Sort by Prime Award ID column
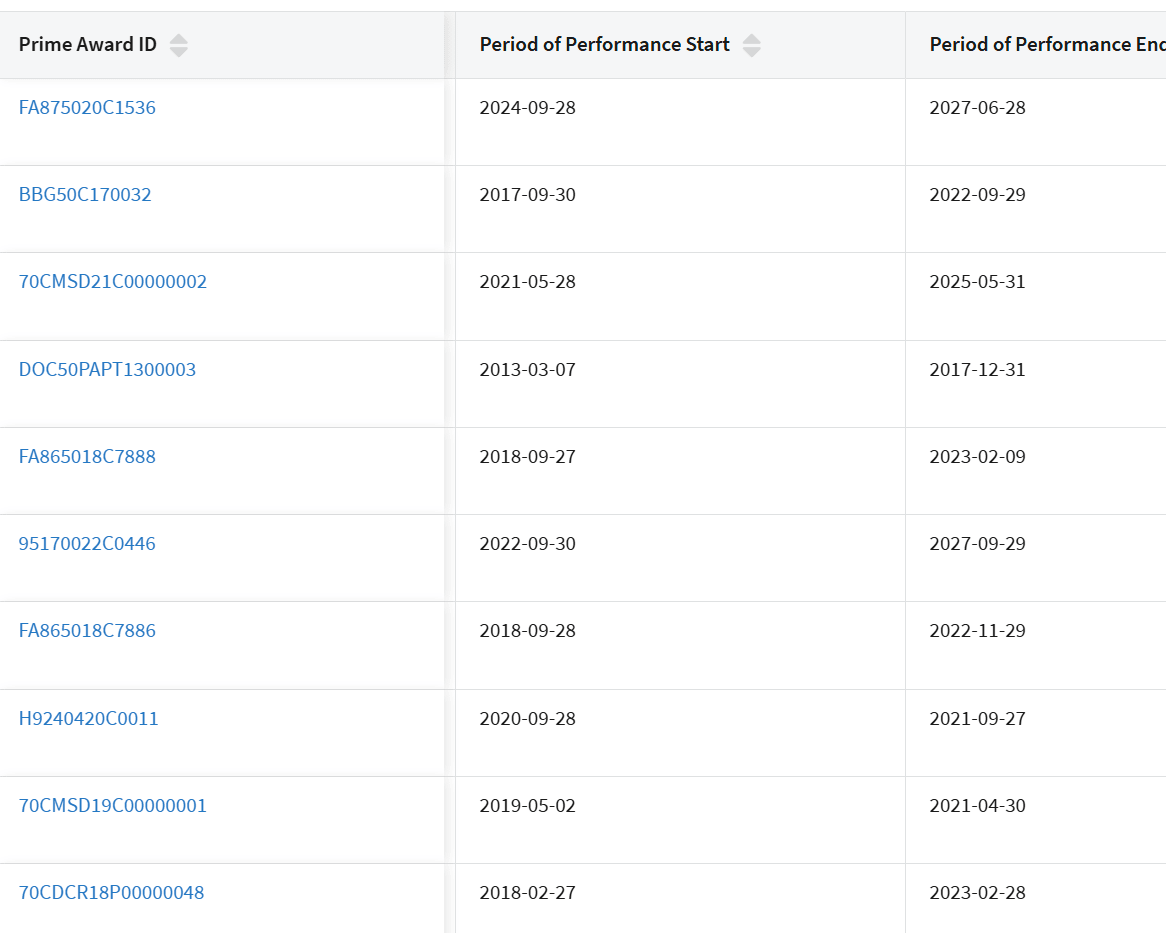1166x933 pixels. click(178, 45)
